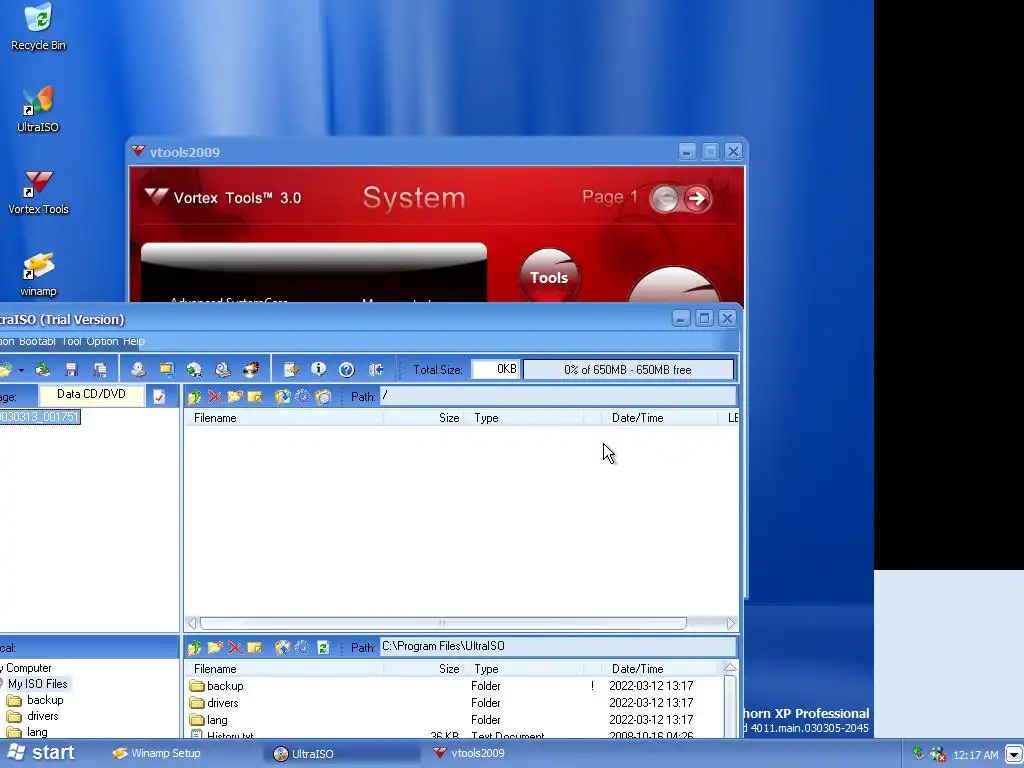This screenshot has height=768, width=1024.
Task: Open the Tool menu in UltraISO
Action: coord(71,341)
